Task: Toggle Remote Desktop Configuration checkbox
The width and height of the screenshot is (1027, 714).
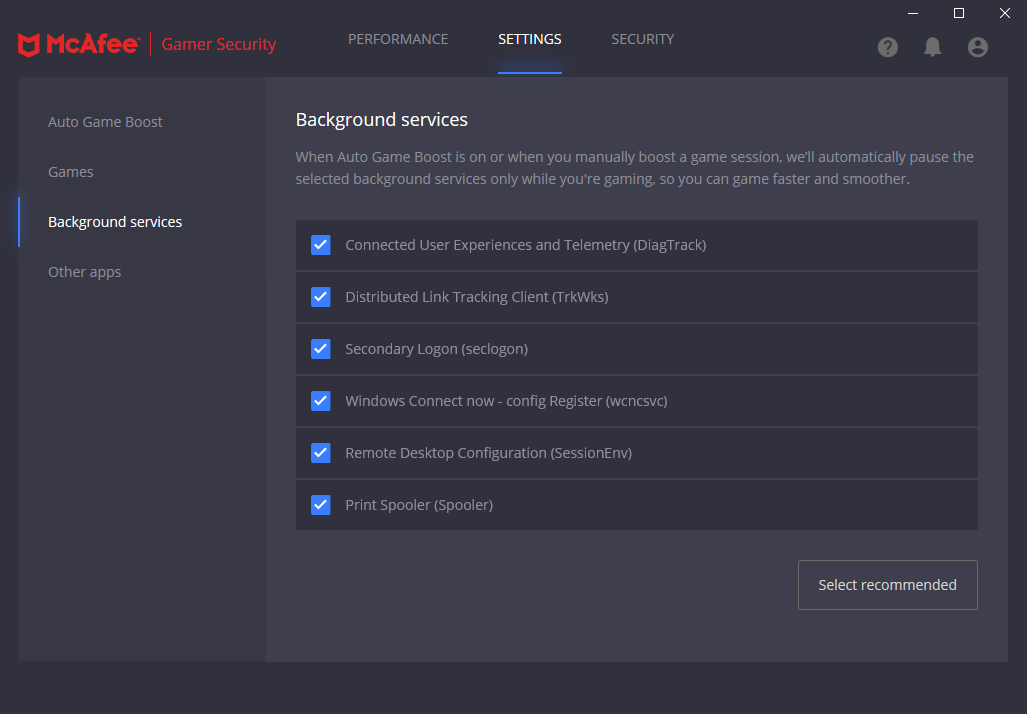Action: pyautogui.click(x=321, y=453)
